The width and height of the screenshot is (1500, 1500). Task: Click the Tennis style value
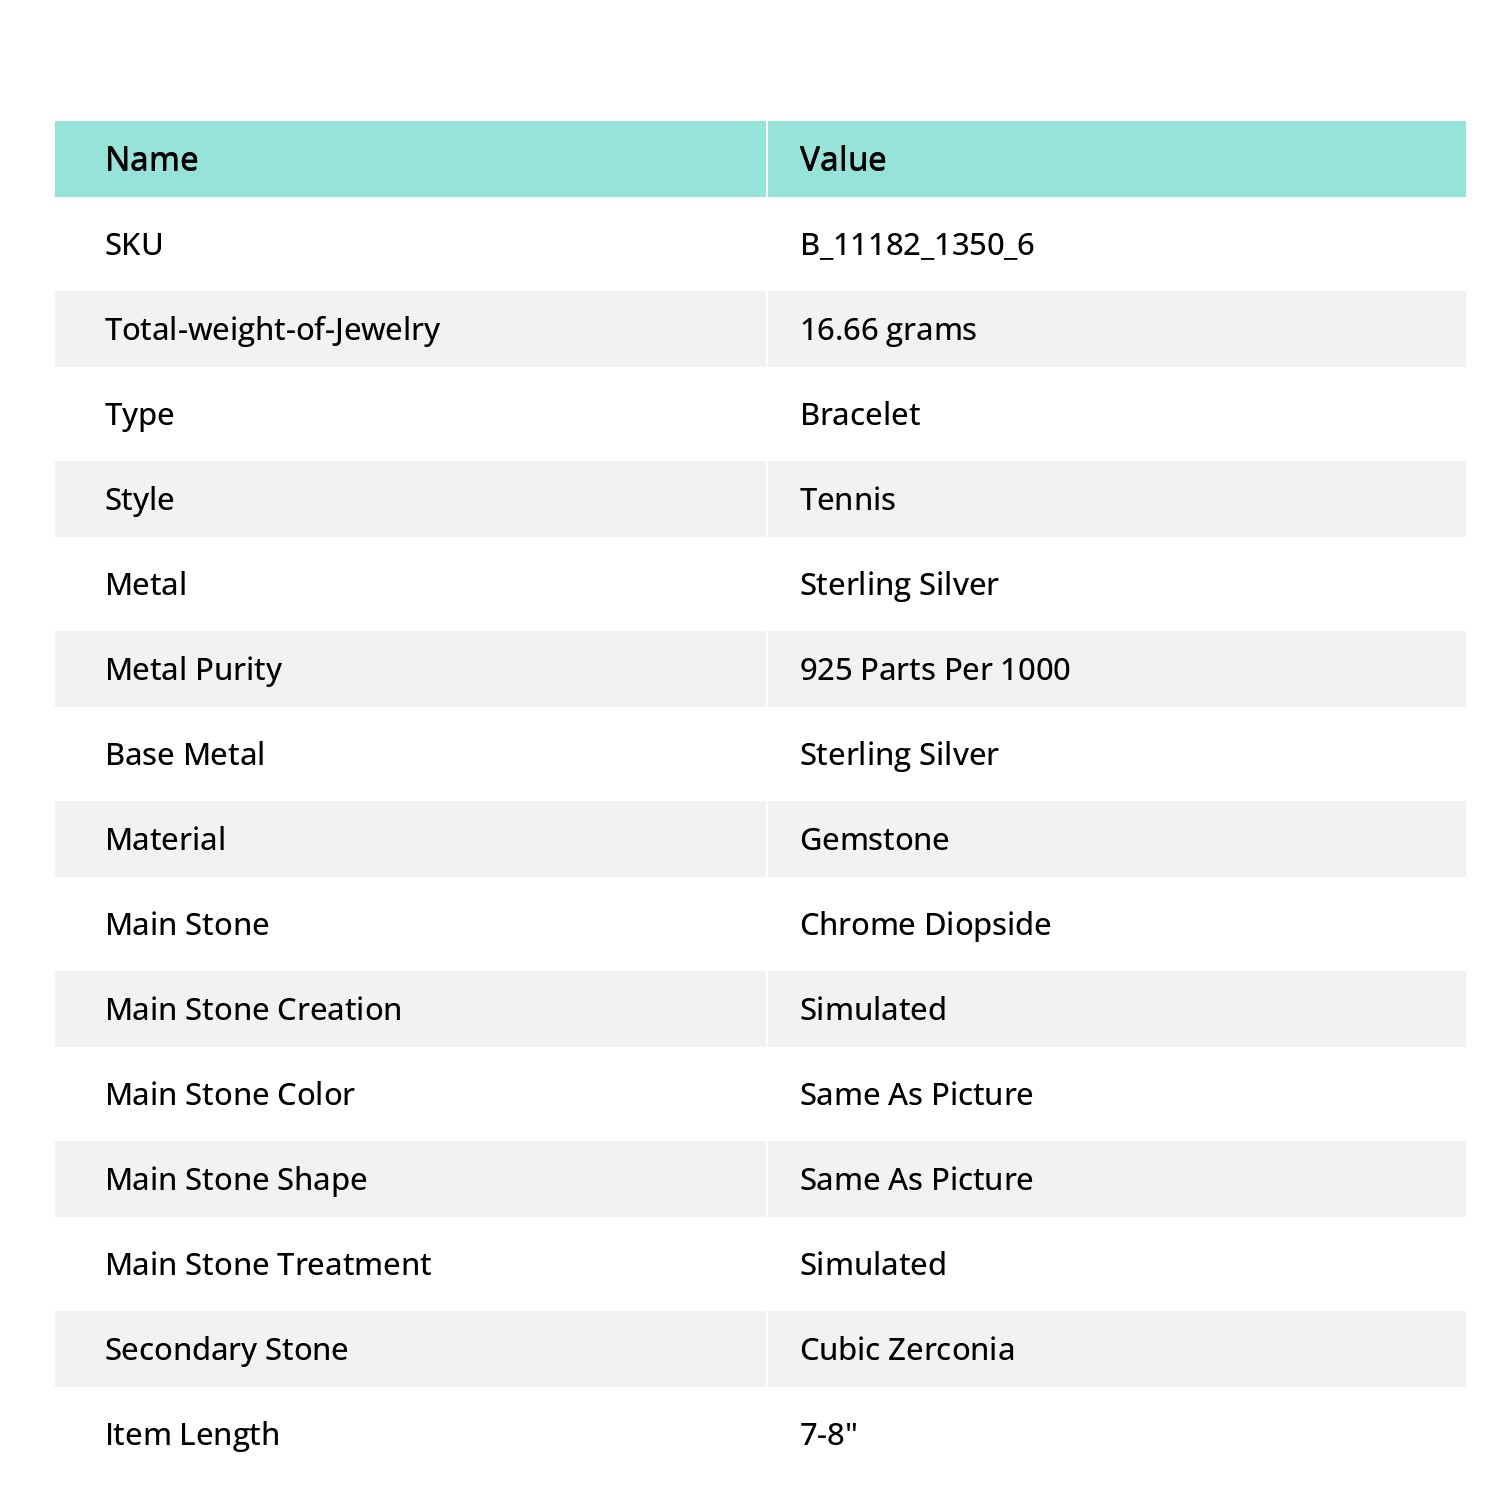coord(848,499)
